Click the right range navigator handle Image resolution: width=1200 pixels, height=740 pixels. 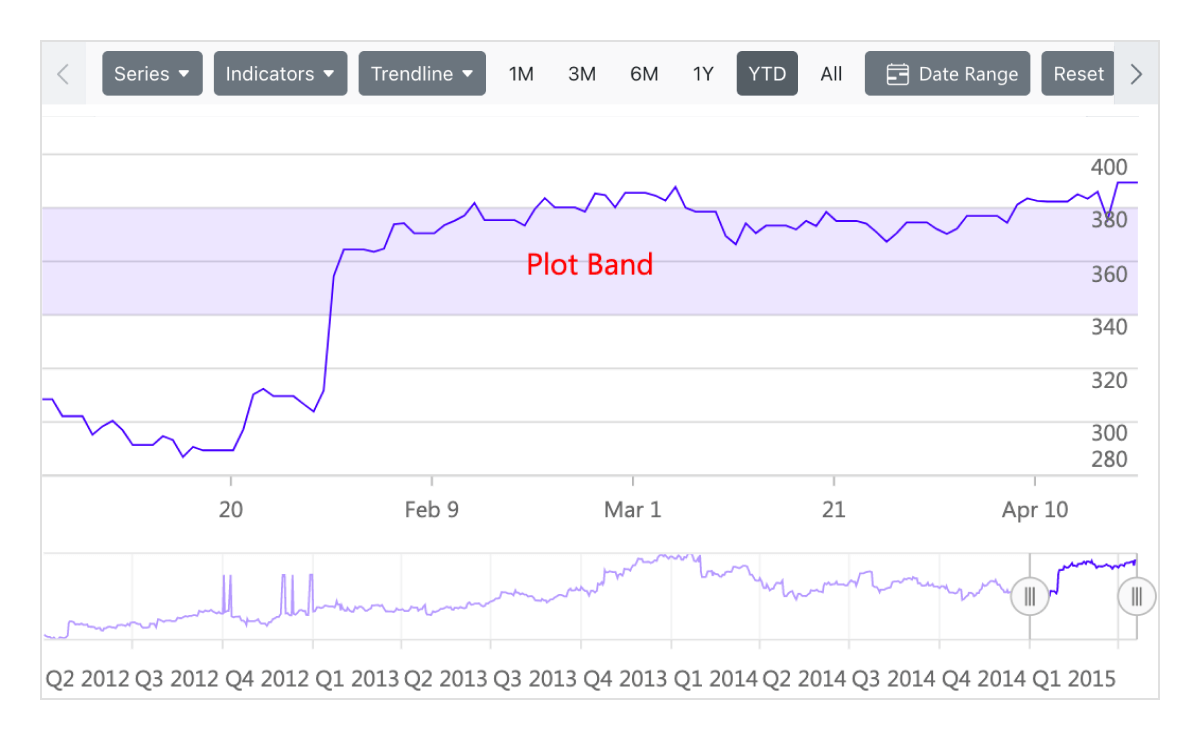(x=1136, y=597)
